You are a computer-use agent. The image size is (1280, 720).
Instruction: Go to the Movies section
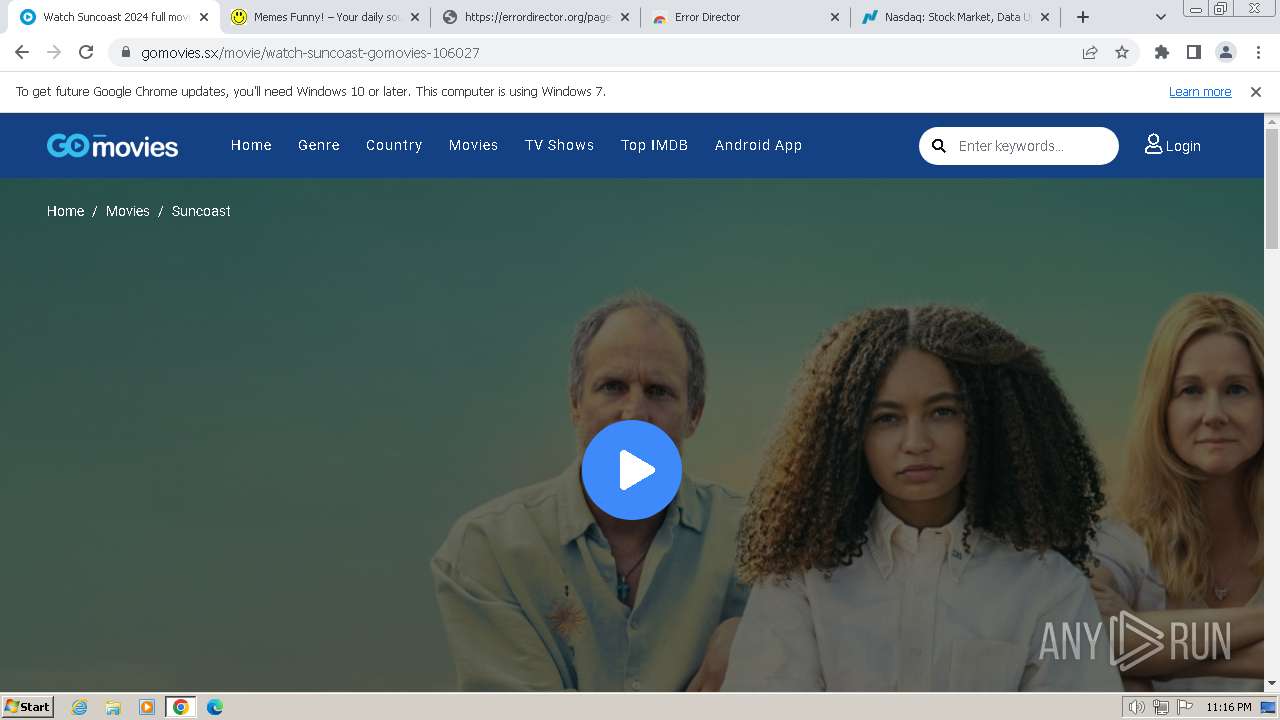coord(473,145)
